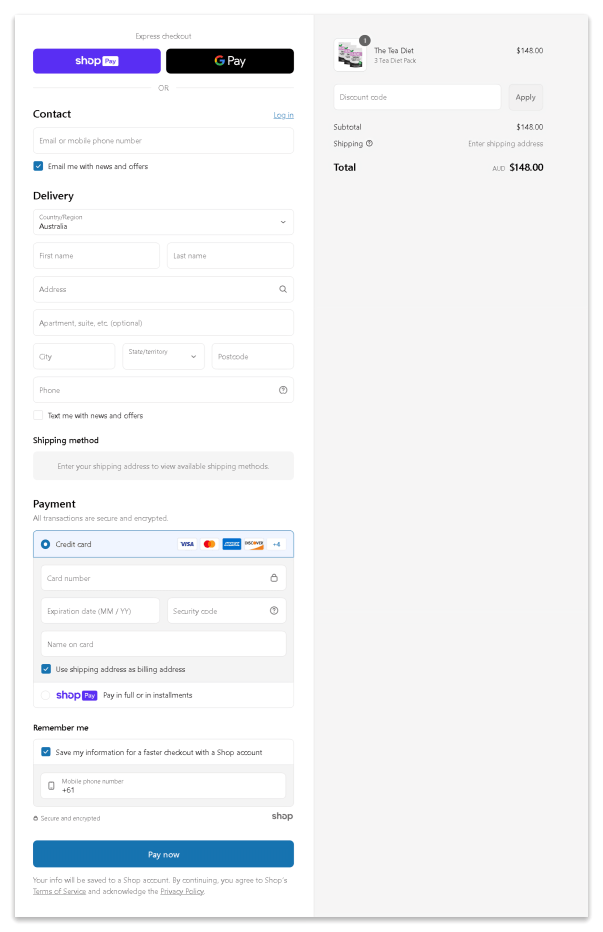The width and height of the screenshot is (603, 932).
Task: Click the +4 more cards badge
Action: [277, 544]
